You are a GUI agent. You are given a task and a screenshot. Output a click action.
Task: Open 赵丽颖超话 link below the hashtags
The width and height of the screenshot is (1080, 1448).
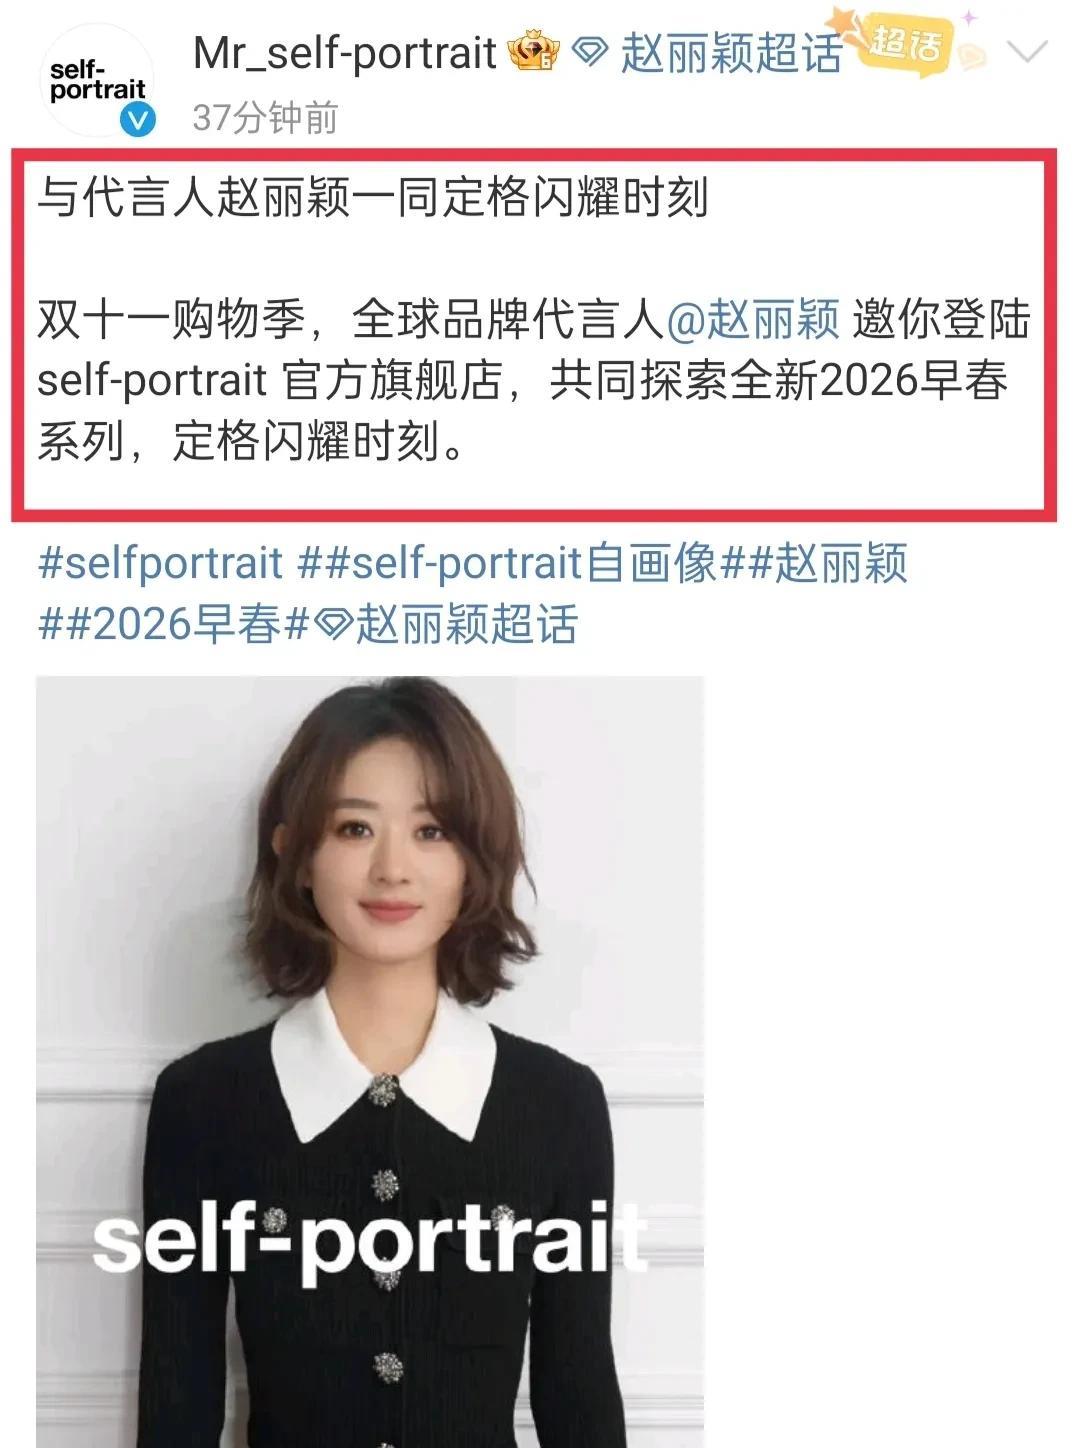(466, 624)
